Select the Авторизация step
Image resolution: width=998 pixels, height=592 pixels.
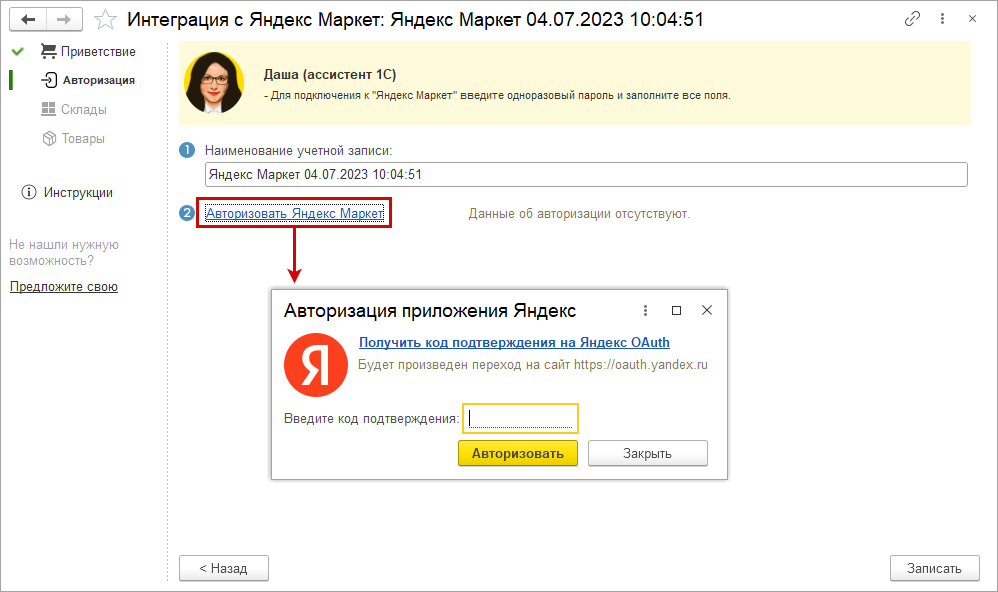pyautogui.click(x=99, y=80)
